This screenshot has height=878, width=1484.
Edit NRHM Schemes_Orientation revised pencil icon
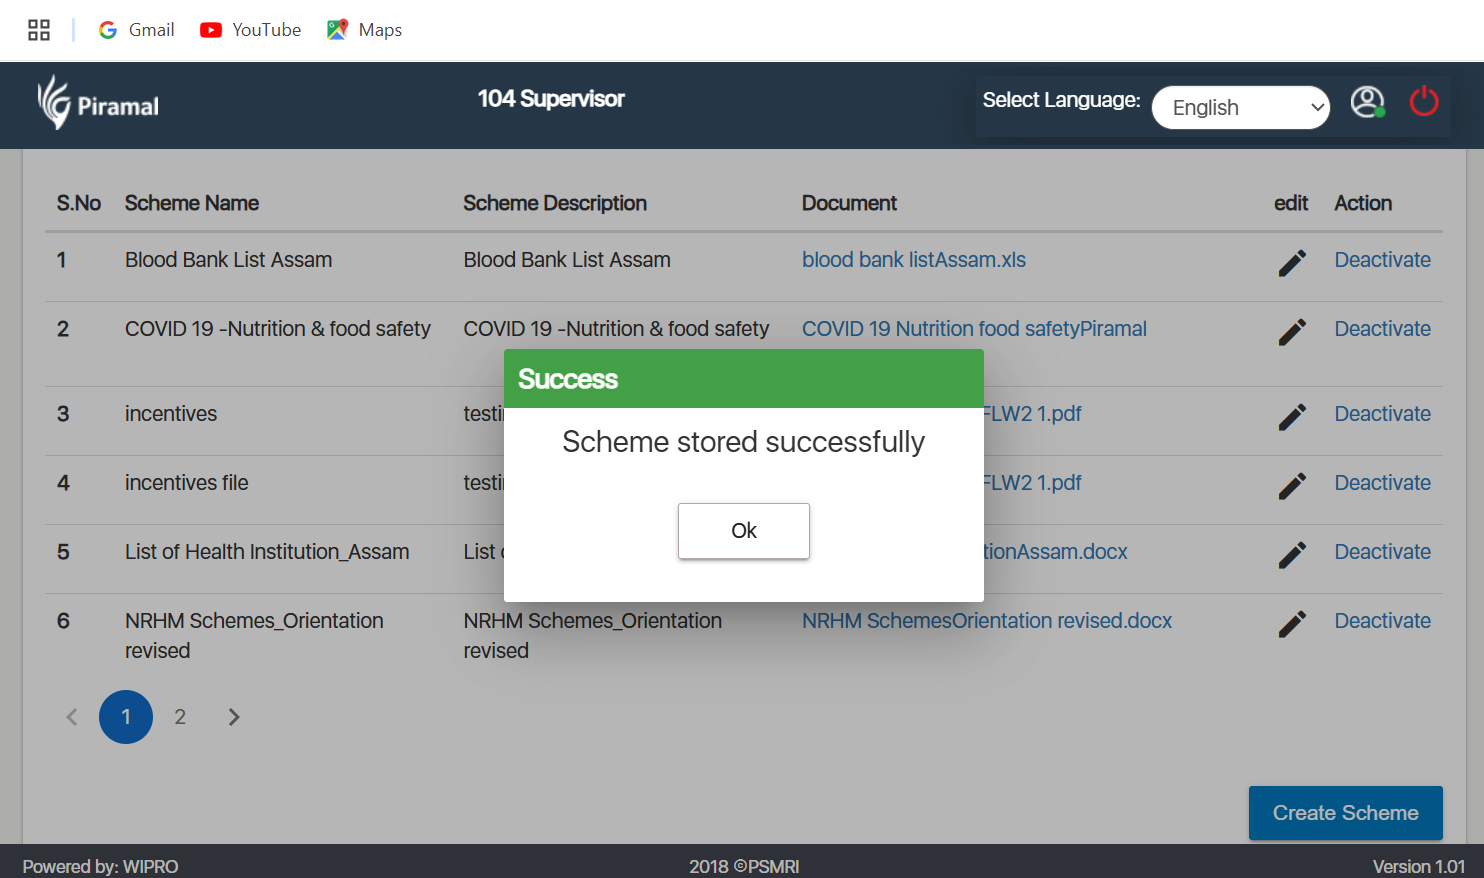click(x=1292, y=624)
